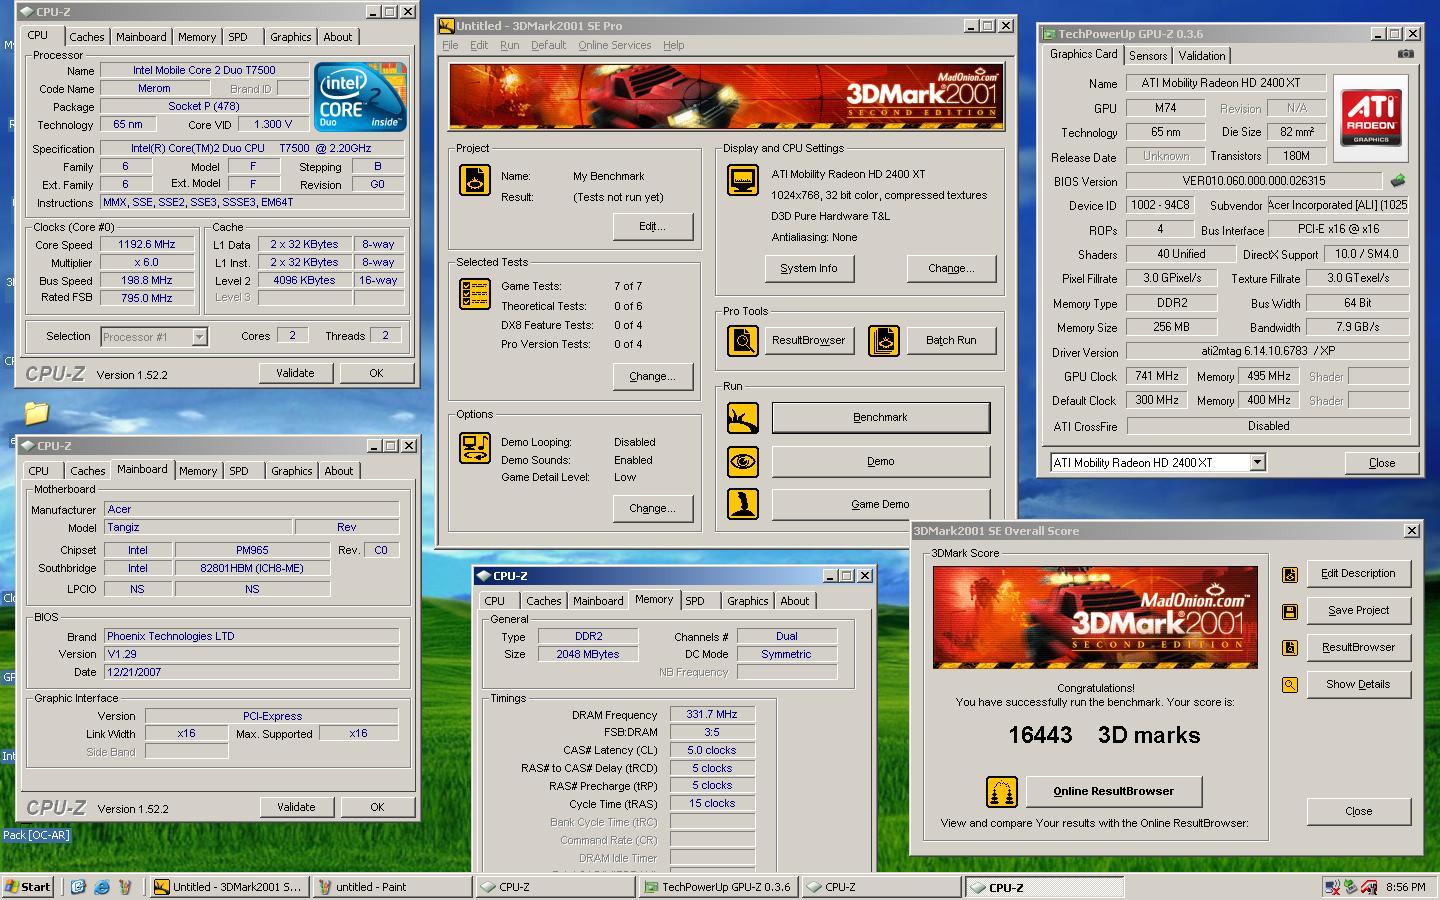Screen dimensions: 1440x900
Task: Click the Project icon in 3DMark2001
Action: tap(475, 180)
